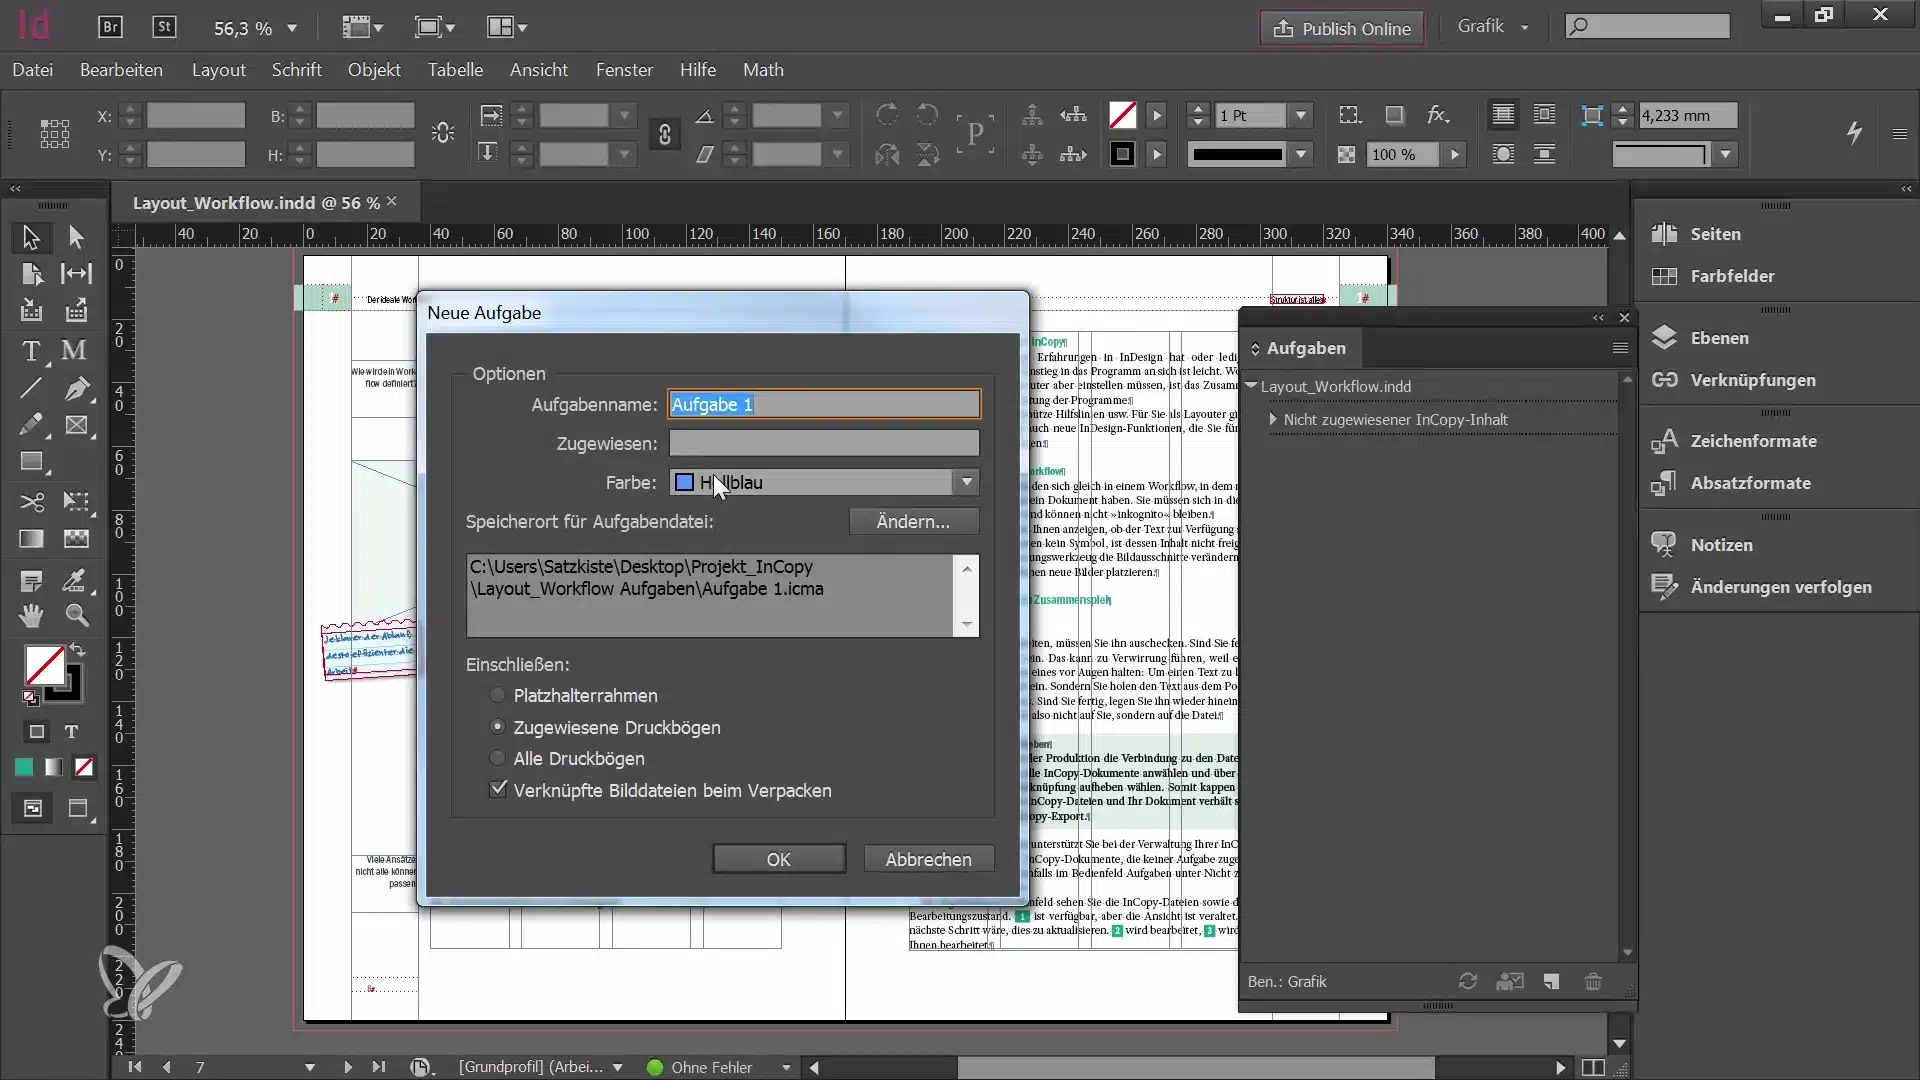The width and height of the screenshot is (1920, 1080).
Task: Open Grundprofil preflight profile dropdown
Action: tap(617, 1067)
